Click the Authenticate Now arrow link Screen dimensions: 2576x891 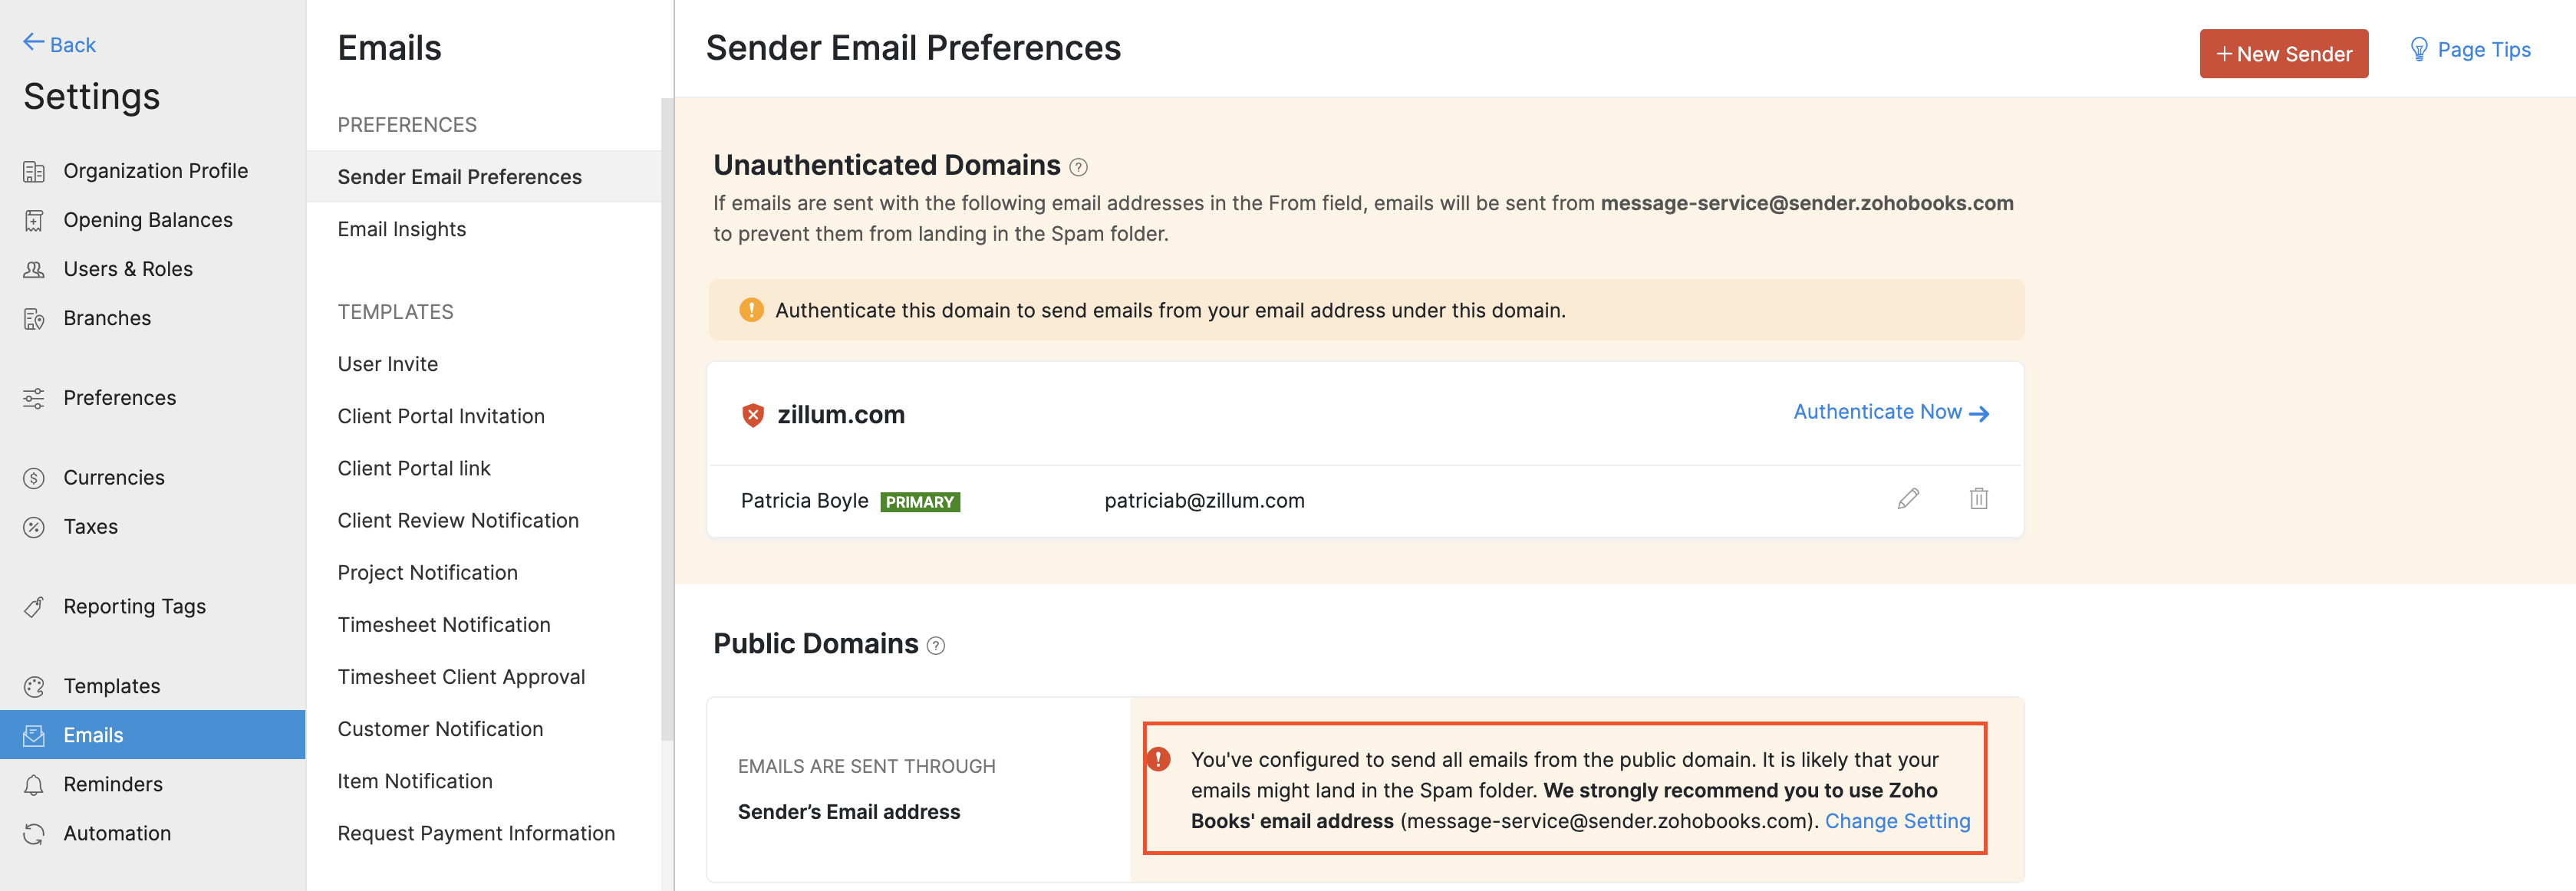tap(1891, 412)
